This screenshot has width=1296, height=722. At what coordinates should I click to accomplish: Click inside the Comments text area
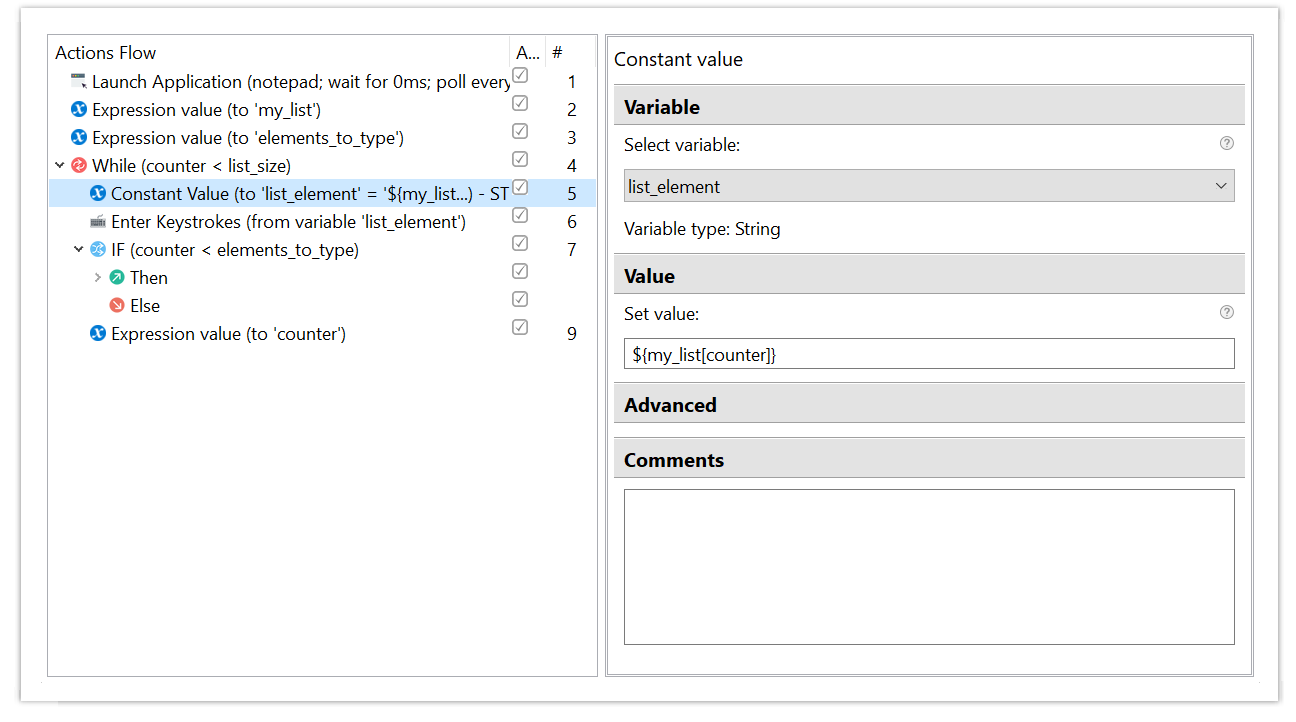(x=929, y=567)
